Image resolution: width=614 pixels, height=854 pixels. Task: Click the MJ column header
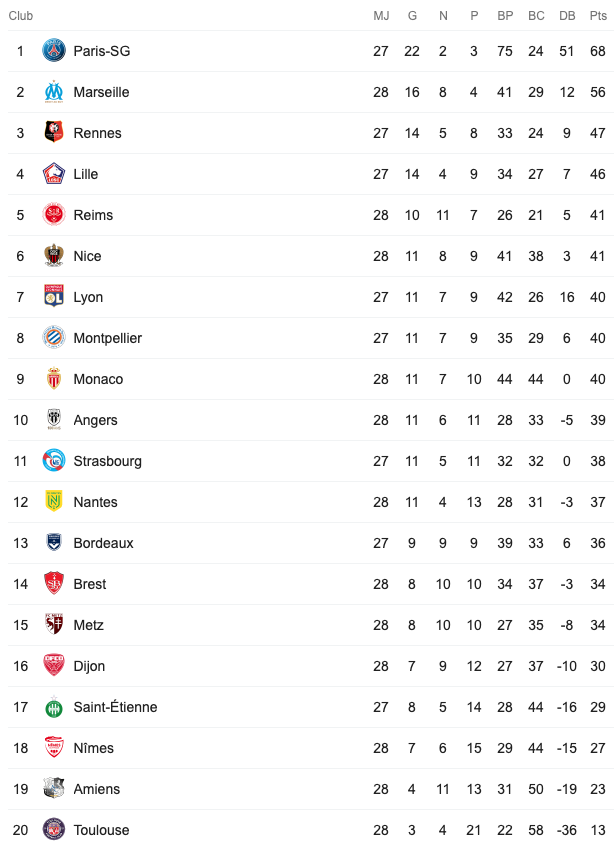click(x=381, y=16)
